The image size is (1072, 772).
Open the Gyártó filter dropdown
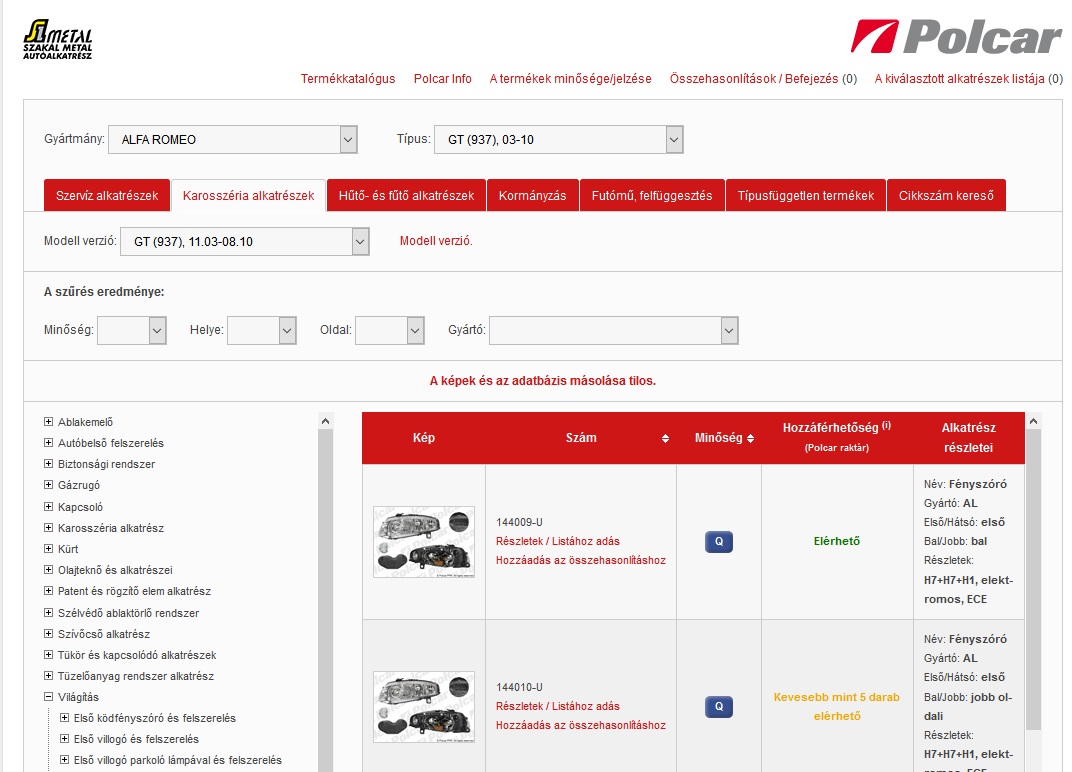[x=614, y=330]
